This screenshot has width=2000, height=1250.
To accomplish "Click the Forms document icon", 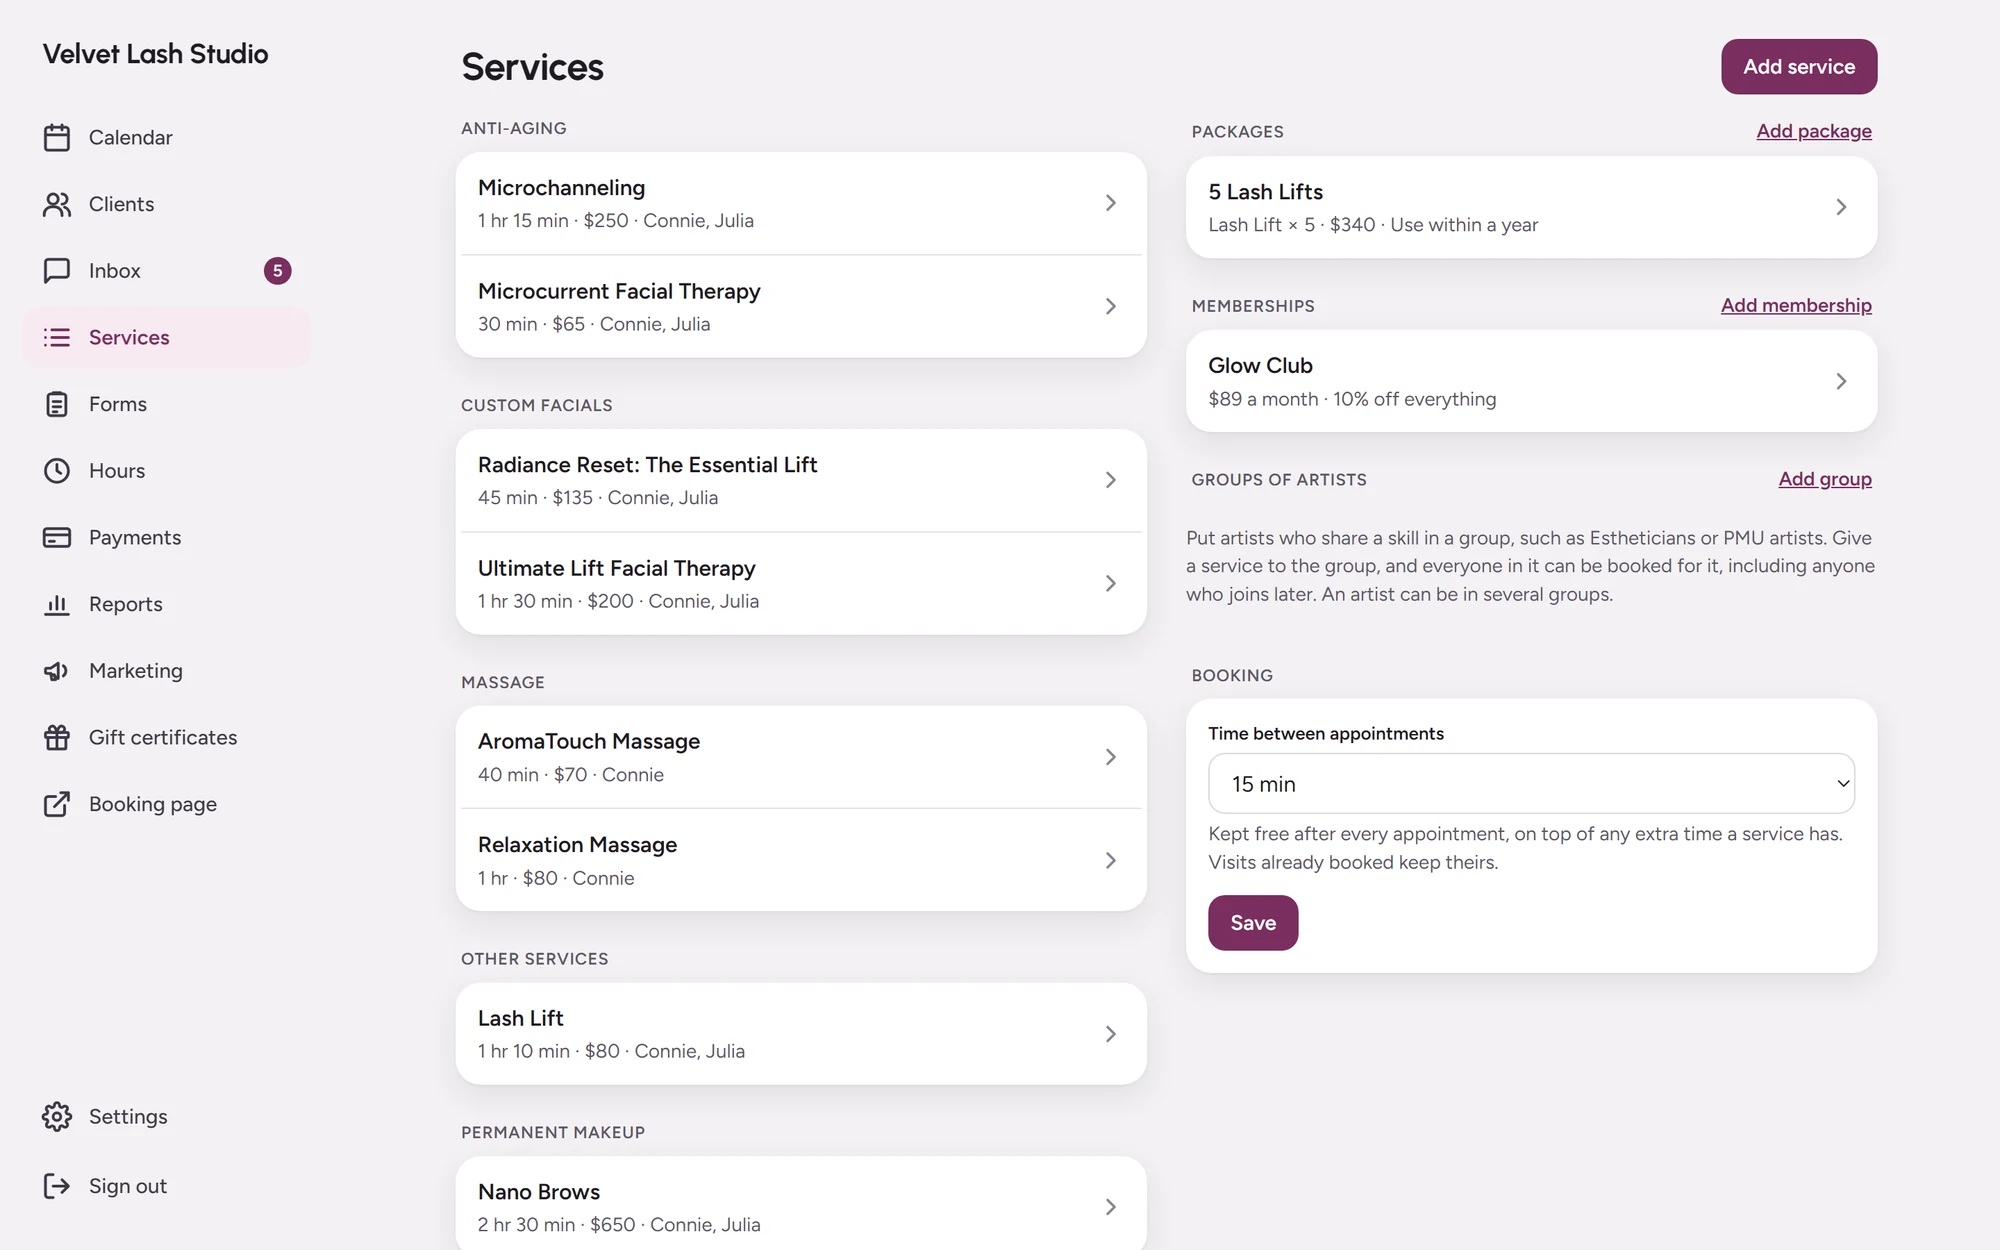I will [57, 404].
